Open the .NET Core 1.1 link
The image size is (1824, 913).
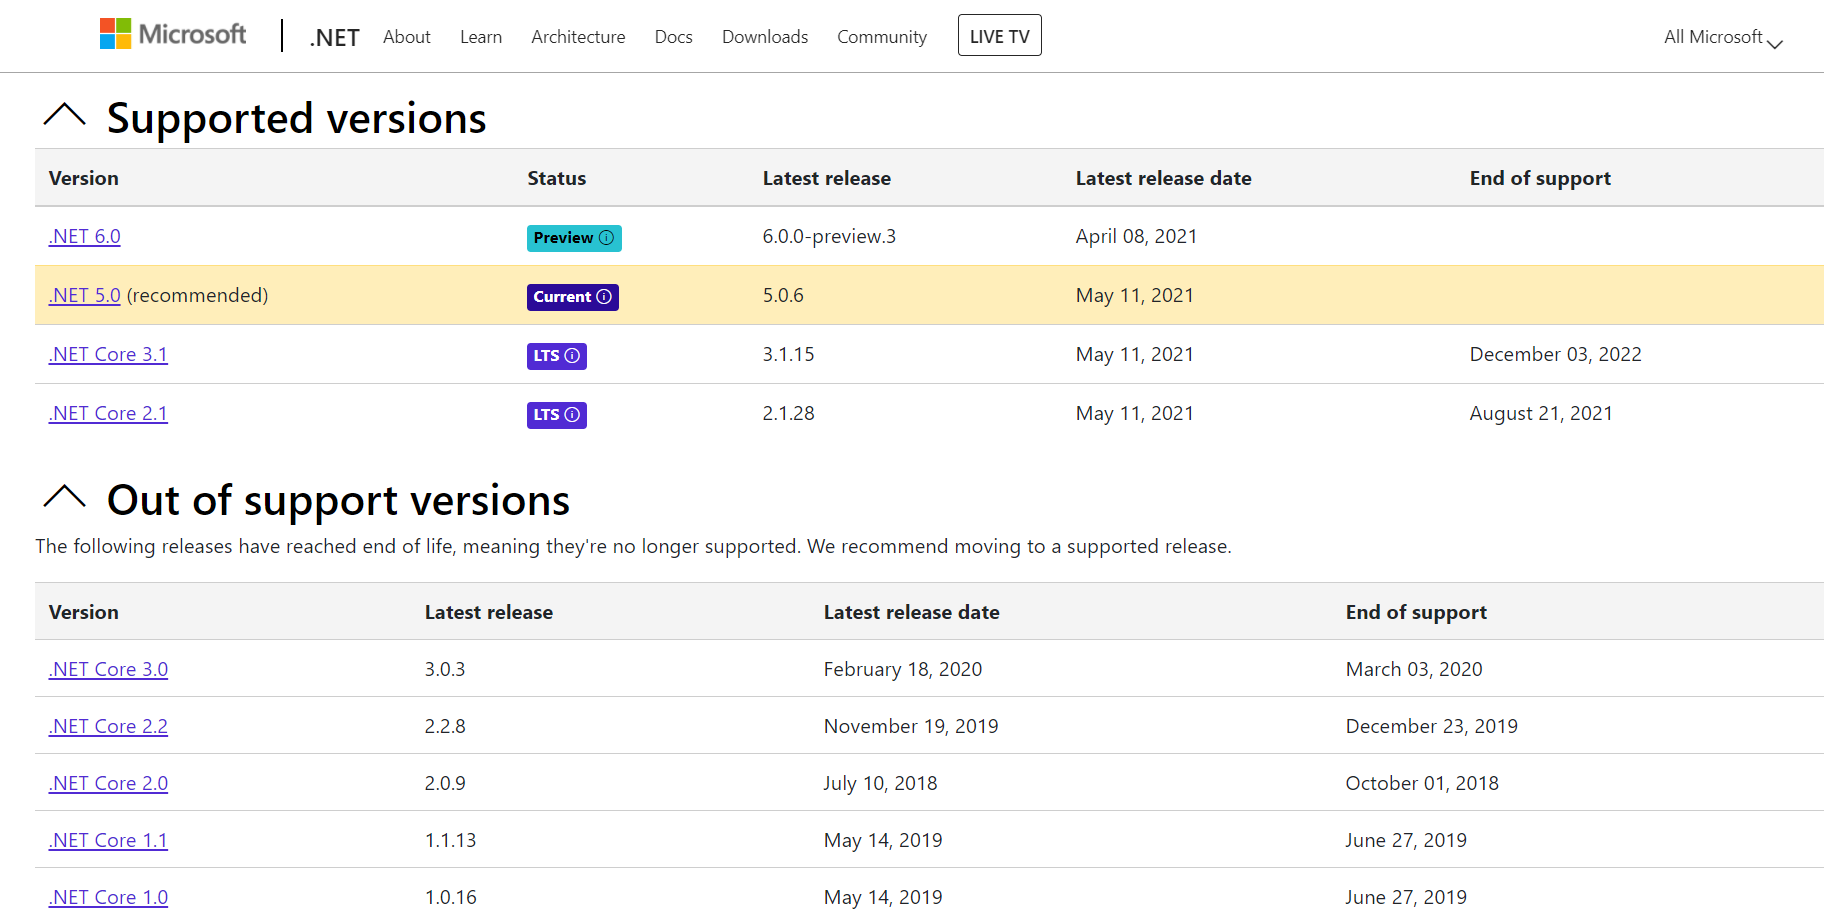108,841
